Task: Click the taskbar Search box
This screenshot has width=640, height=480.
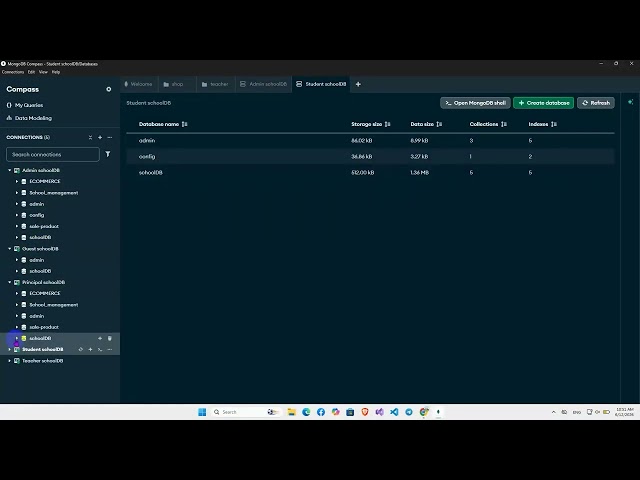Action: 246,412
